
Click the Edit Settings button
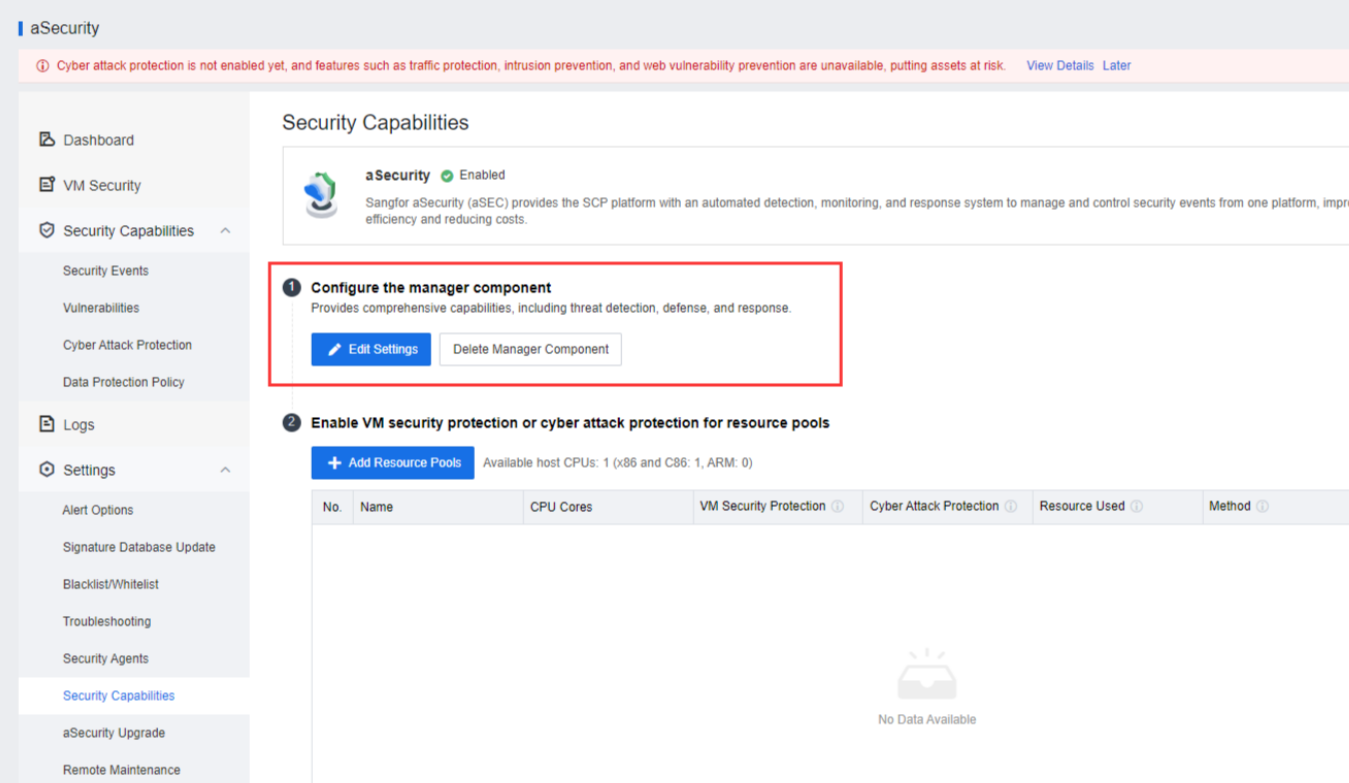tap(371, 349)
